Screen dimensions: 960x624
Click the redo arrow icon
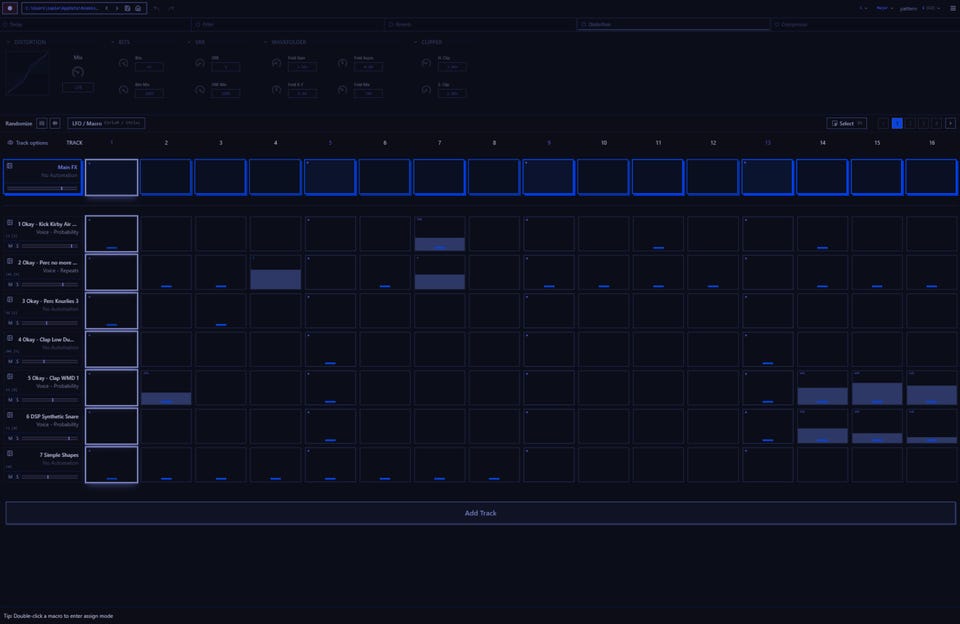coord(171,9)
